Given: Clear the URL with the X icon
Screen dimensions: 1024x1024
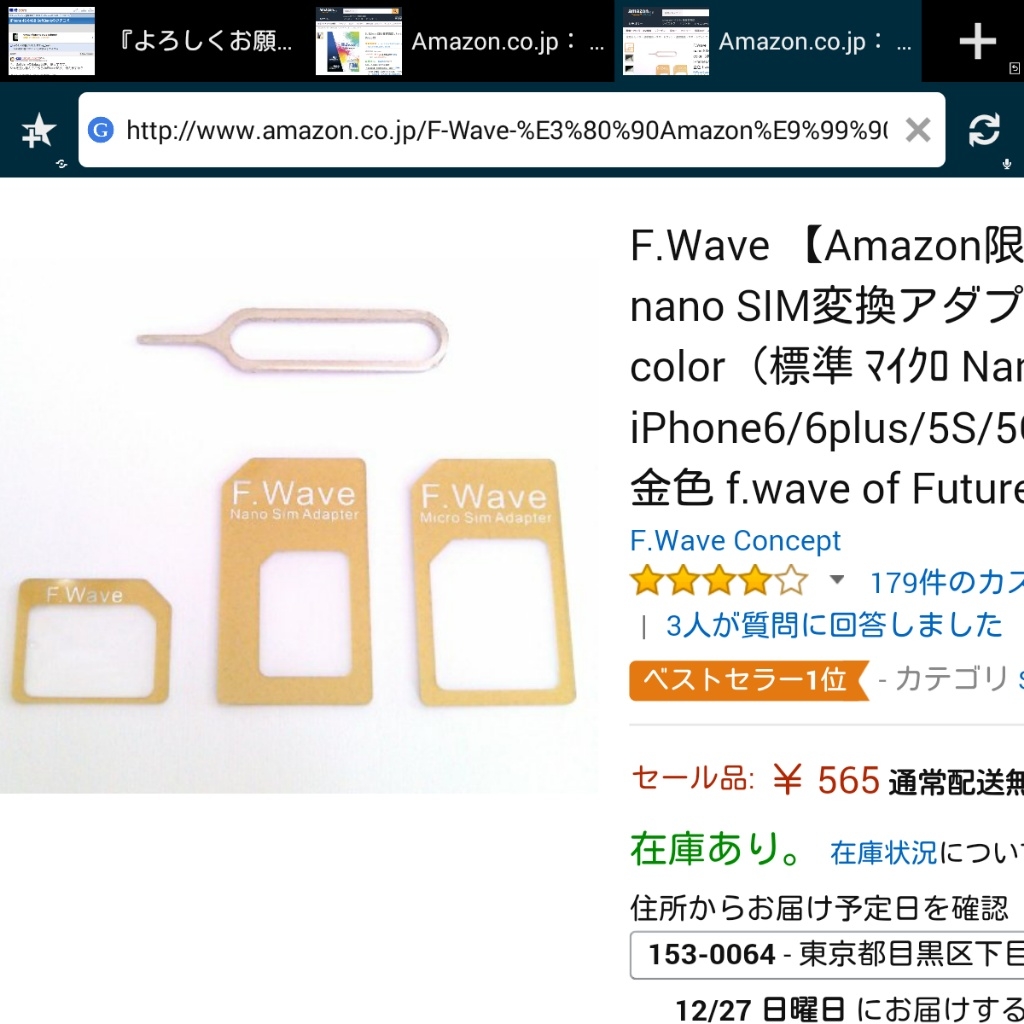Looking at the screenshot, I should point(918,131).
